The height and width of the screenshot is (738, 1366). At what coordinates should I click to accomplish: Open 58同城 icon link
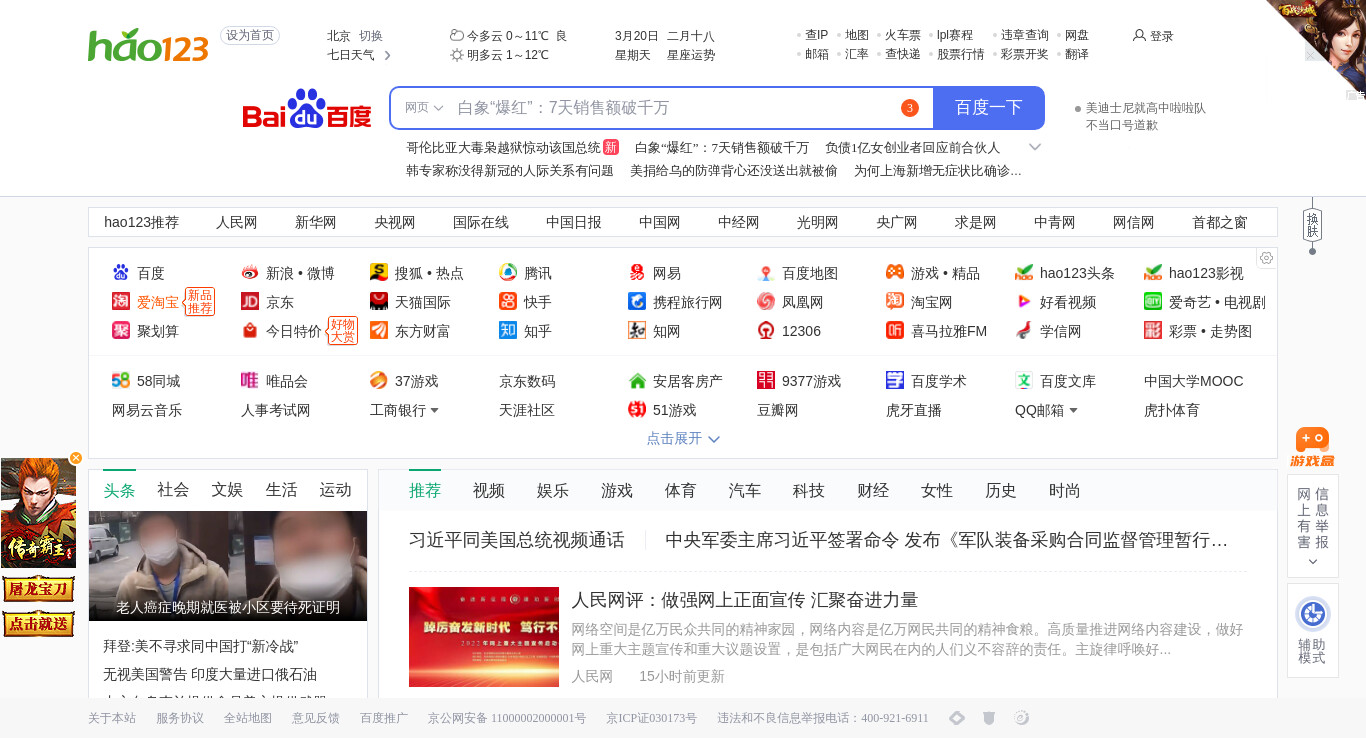click(121, 381)
